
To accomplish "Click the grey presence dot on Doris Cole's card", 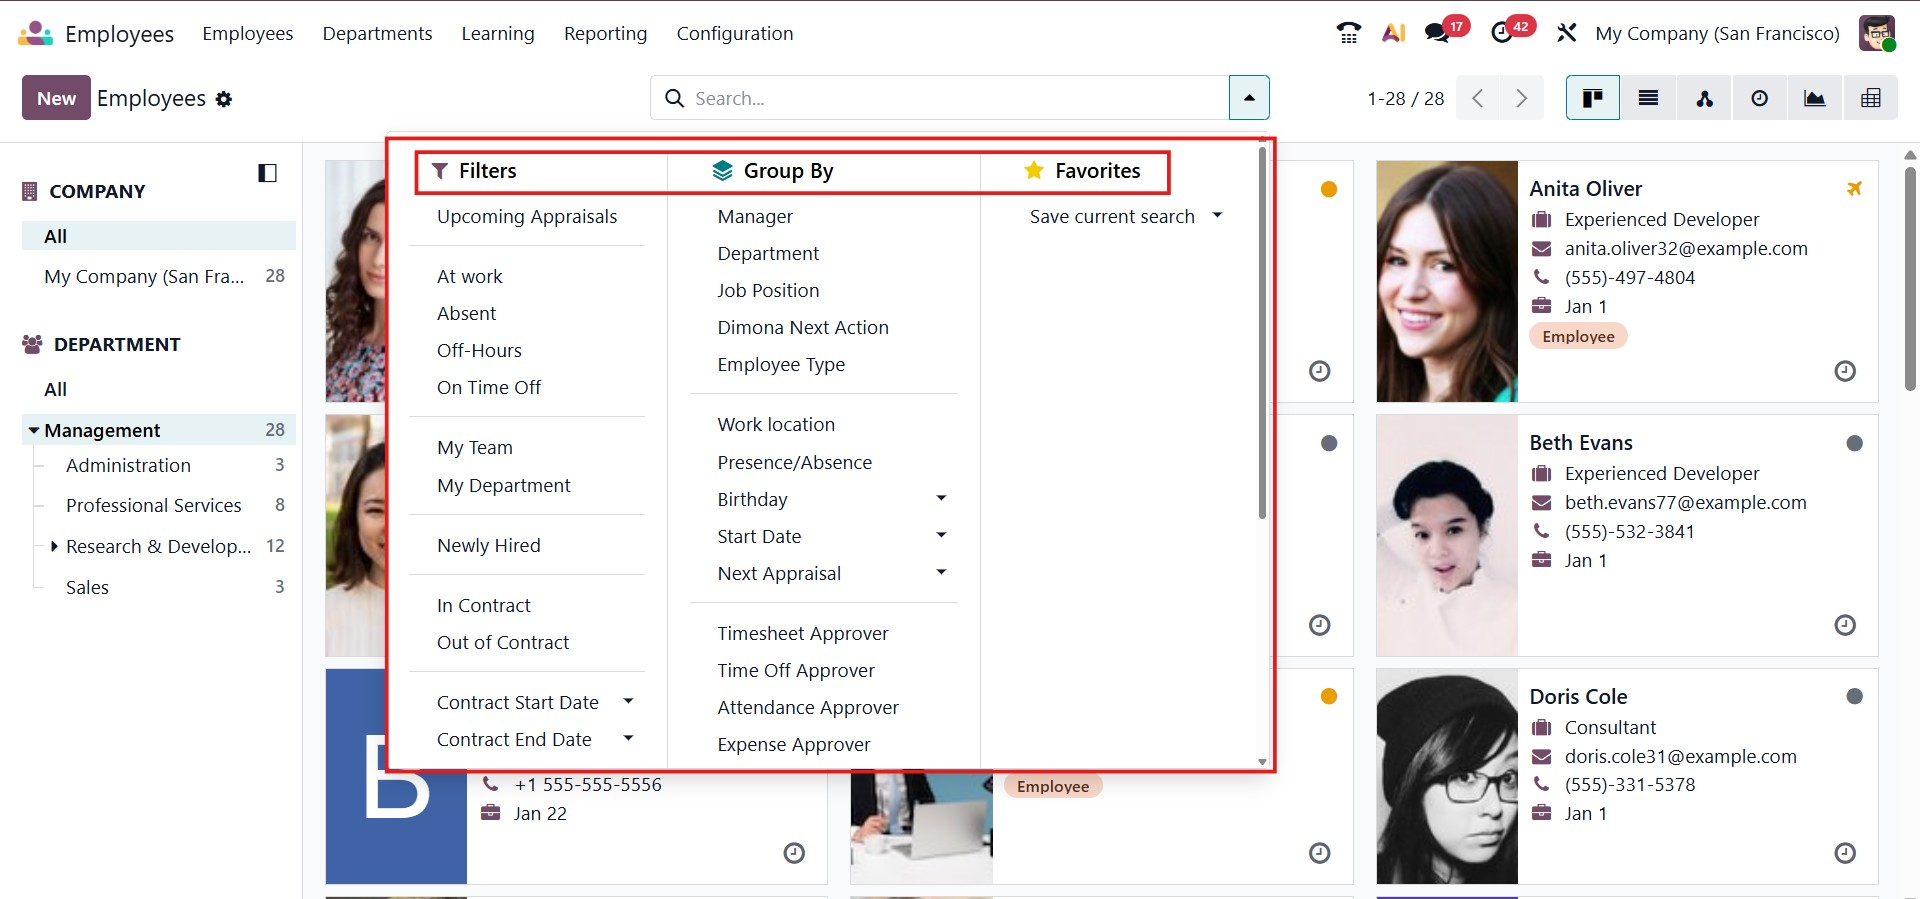I will [x=1854, y=696].
